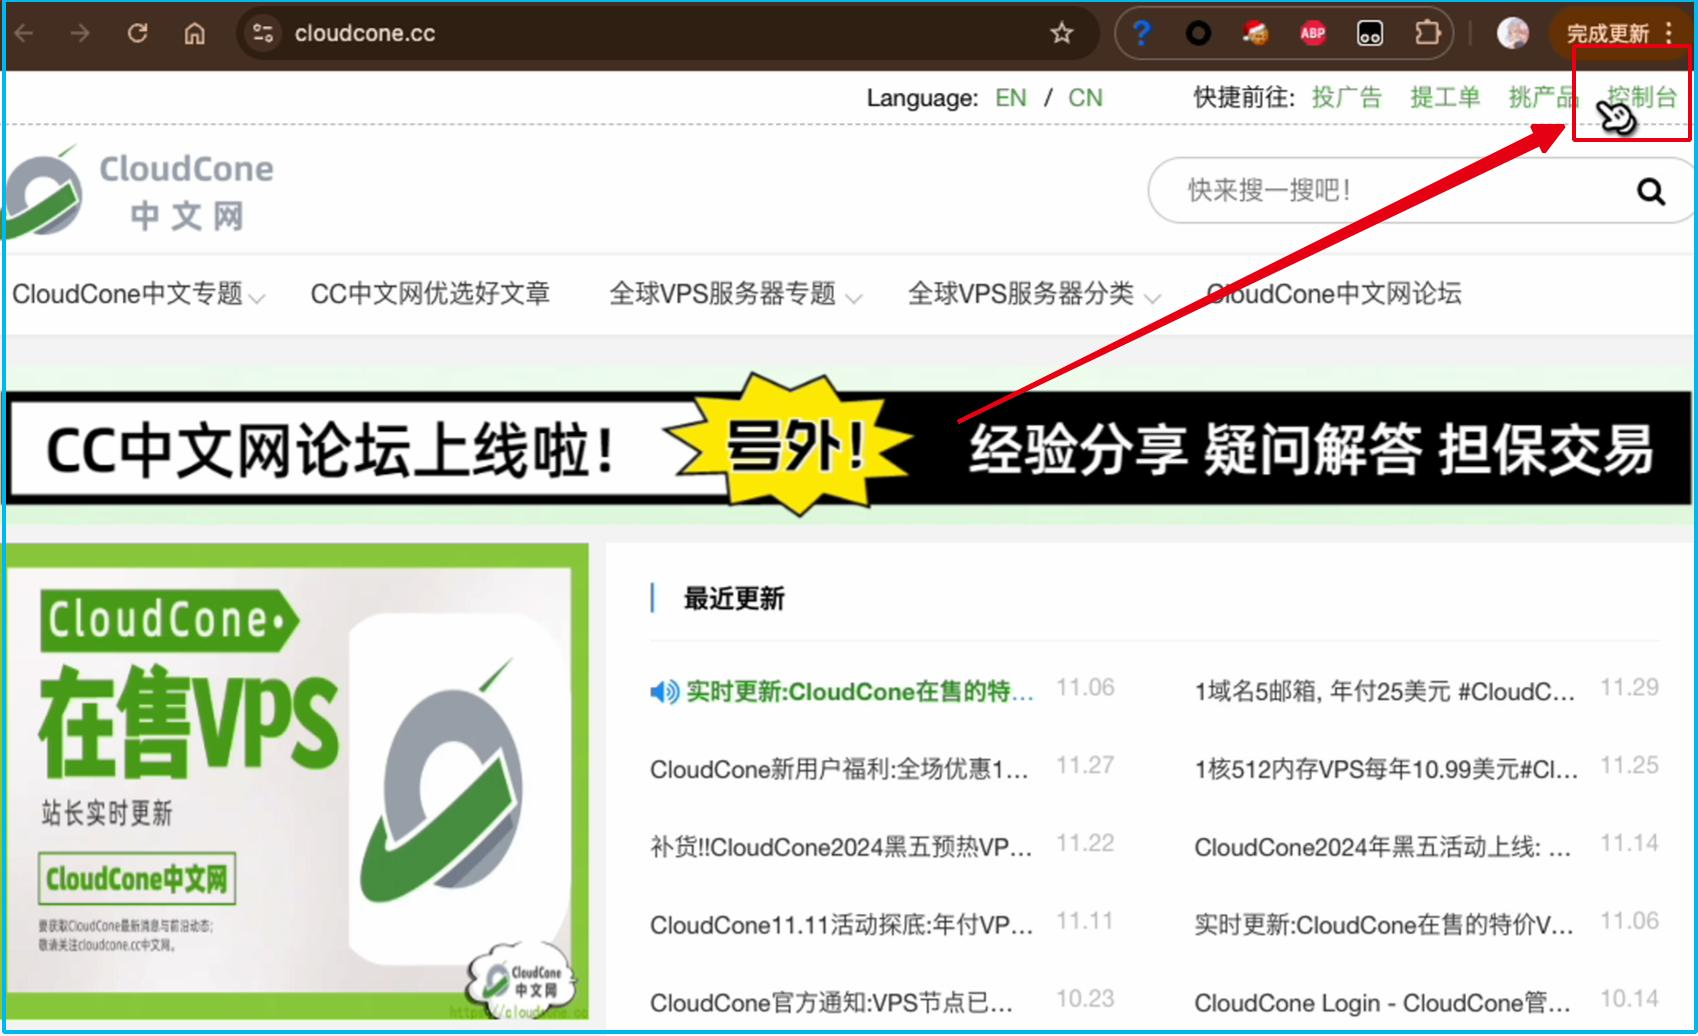Open 1域名5邮箱, 年付25美元 article
Image resolution: width=1698 pixels, height=1036 pixels.
tap(1385, 692)
